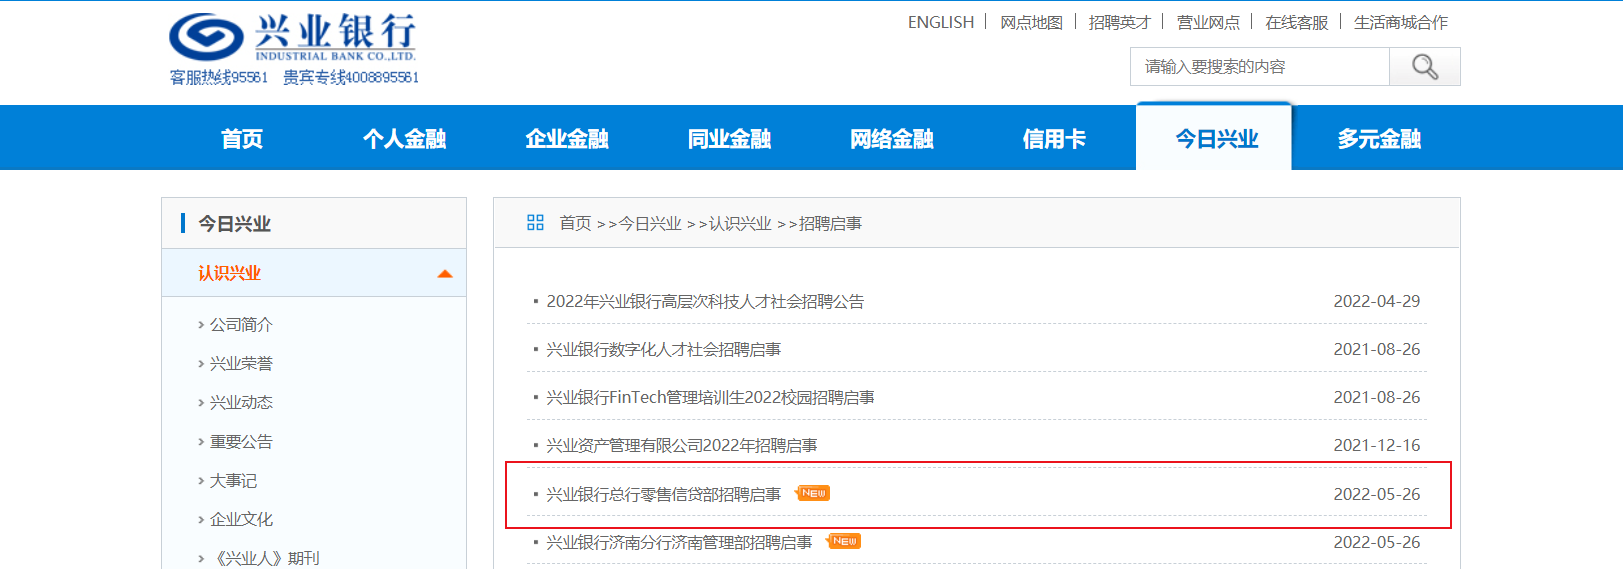Click date 2022-04-29

(x=1376, y=301)
